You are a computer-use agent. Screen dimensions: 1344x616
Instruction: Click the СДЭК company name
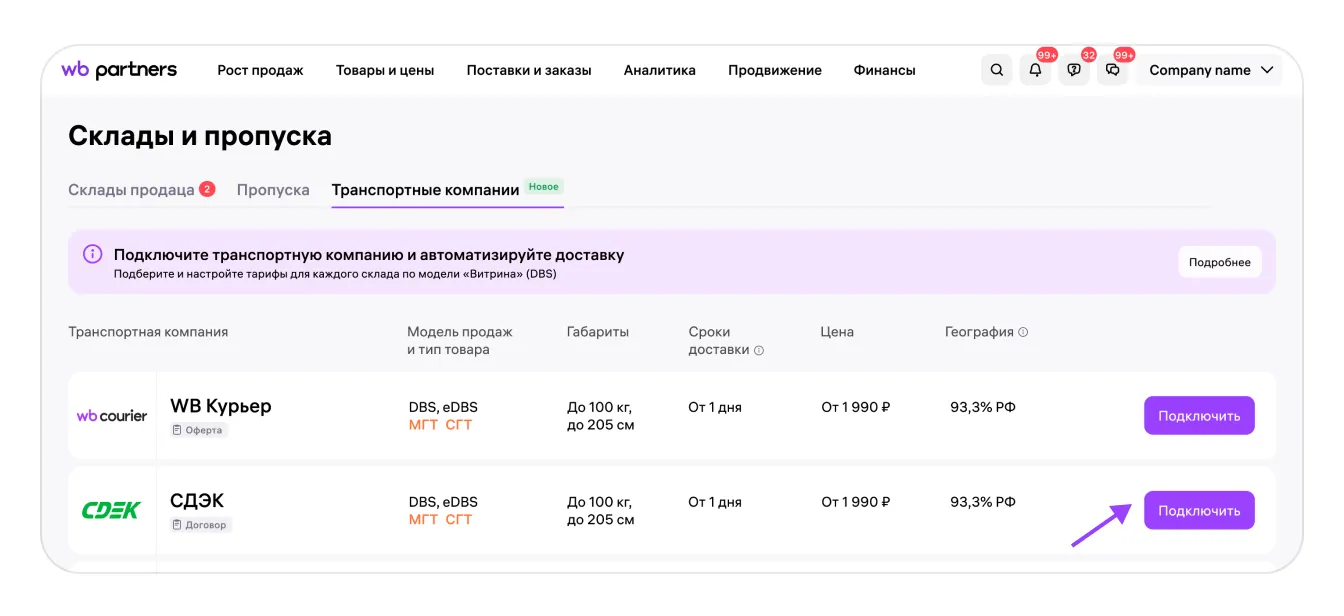(x=197, y=500)
